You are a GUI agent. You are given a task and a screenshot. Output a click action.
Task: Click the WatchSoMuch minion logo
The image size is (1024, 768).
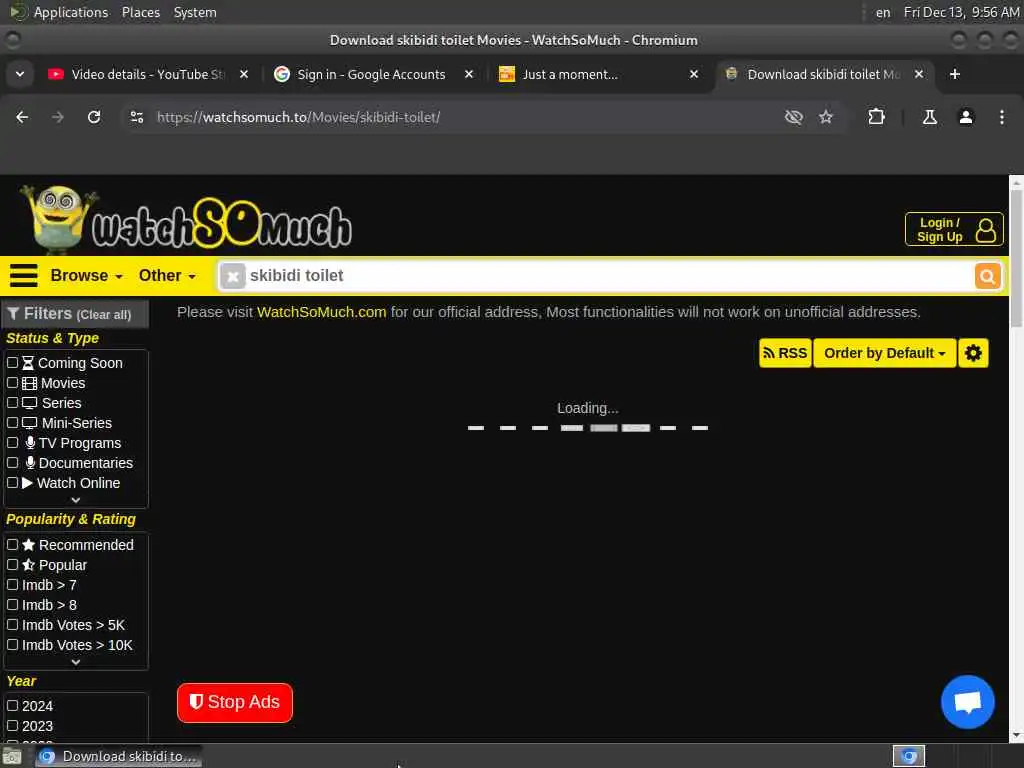187,221
